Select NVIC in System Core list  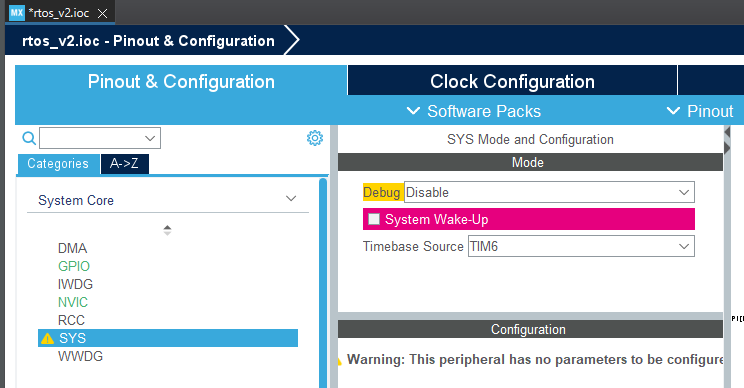pos(73,303)
